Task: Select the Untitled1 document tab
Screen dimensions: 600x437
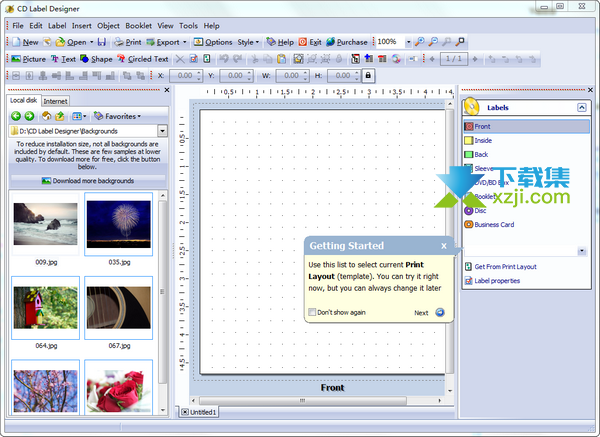Action: pyautogui.click(x=199, y=412)
